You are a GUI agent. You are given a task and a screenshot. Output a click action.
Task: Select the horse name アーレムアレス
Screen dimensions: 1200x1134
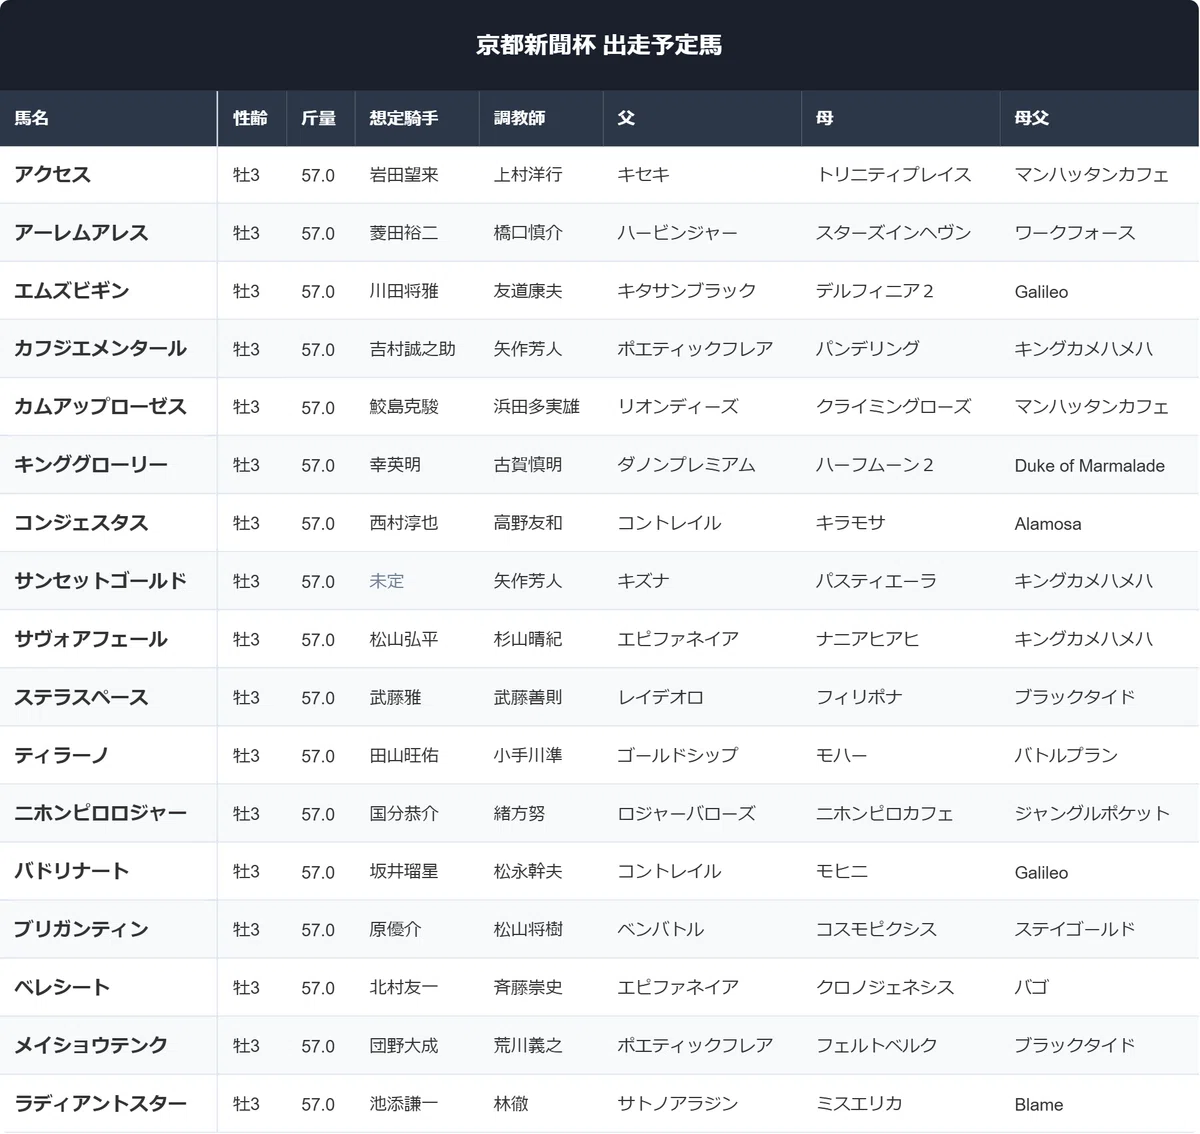[81, 232]
